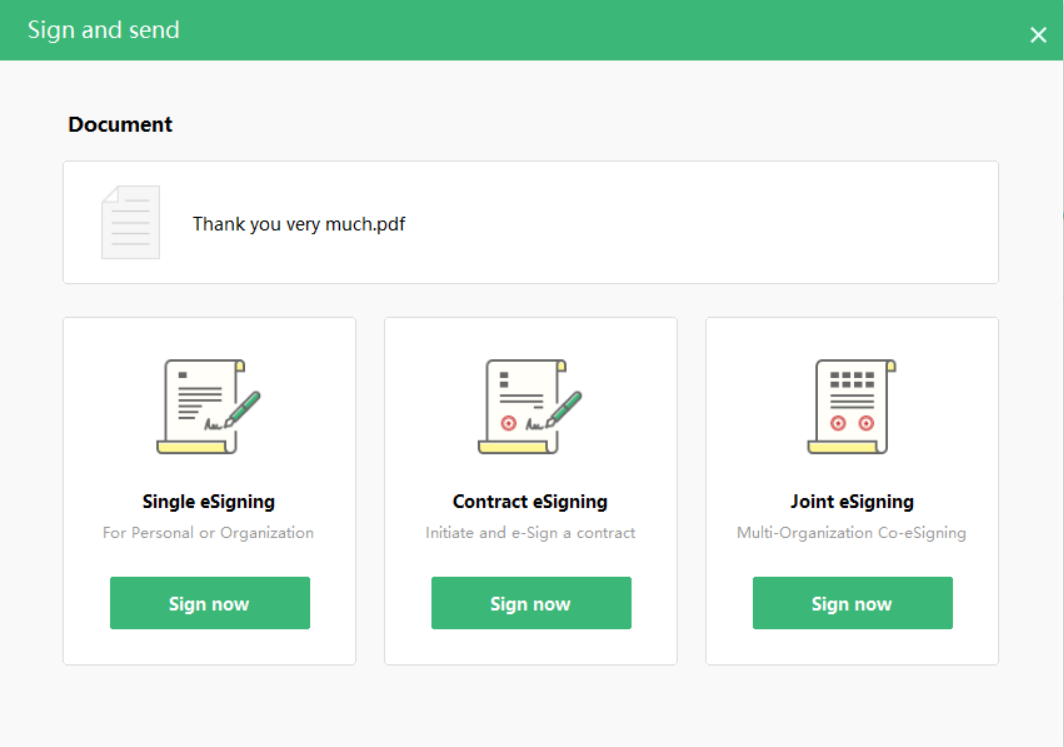
Task: Click the Single eSigning illustration icon
Action: [x=208, y=406]
